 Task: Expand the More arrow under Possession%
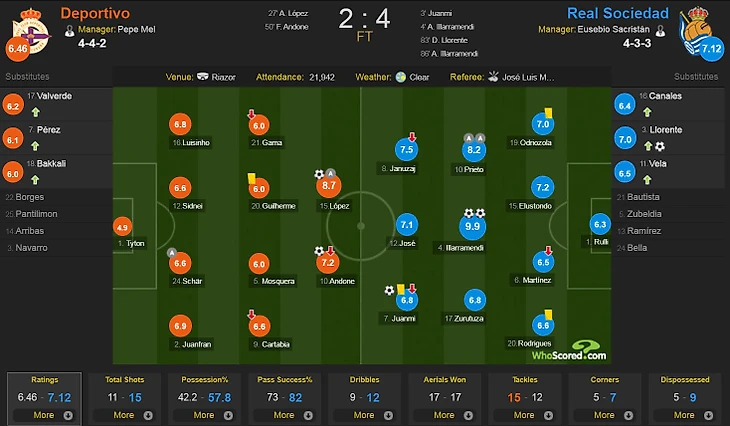click(209, 414)
